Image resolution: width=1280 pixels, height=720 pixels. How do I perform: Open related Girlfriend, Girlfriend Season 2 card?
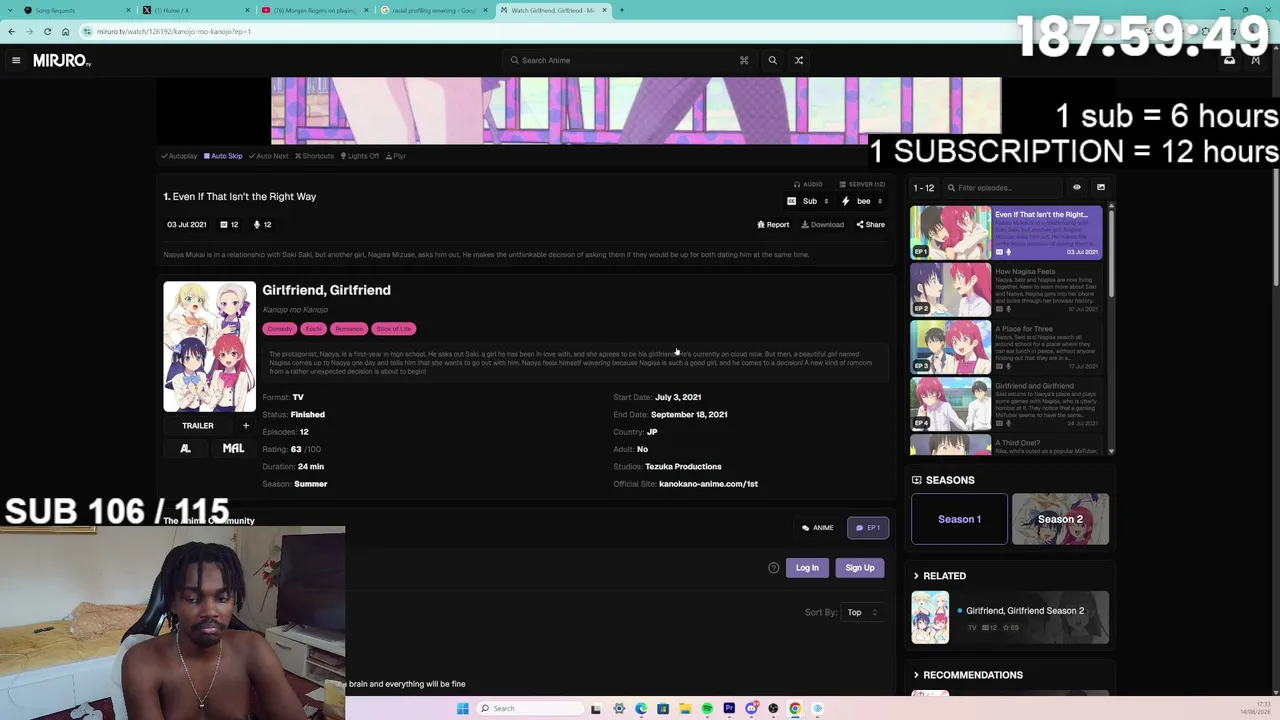point(1010,618)
